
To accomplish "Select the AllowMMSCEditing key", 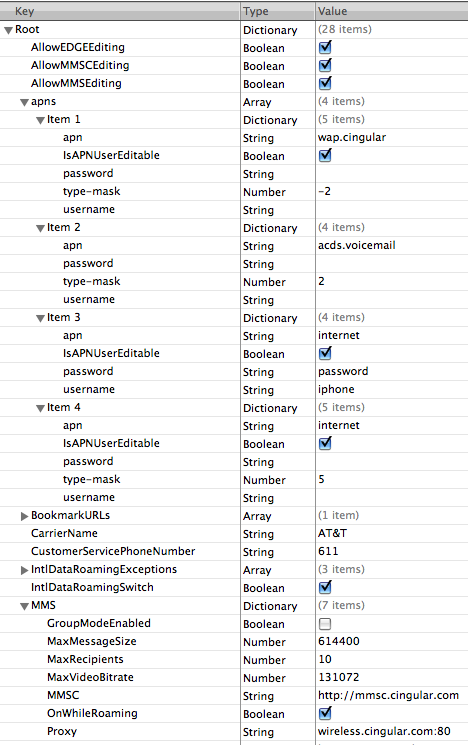I will tap(80, 66).
